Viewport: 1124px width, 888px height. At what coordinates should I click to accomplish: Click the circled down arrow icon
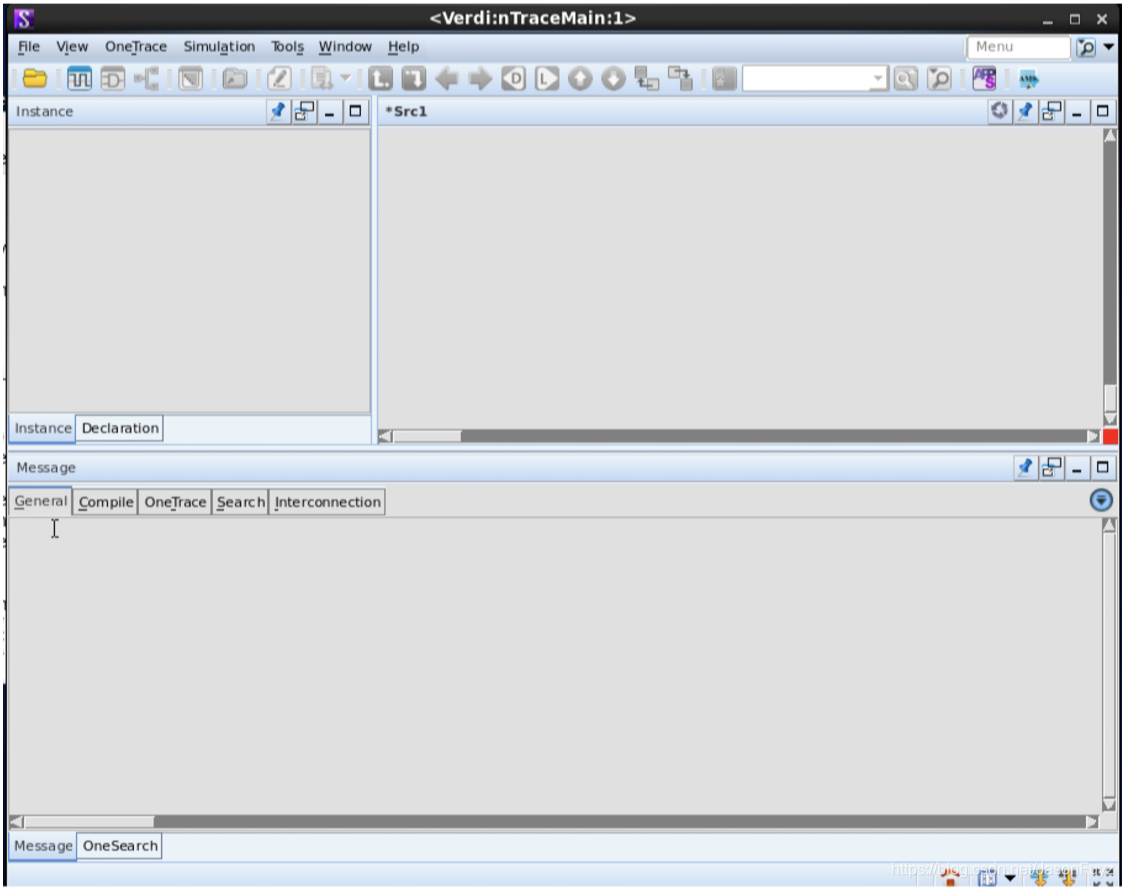click(613, 79)
